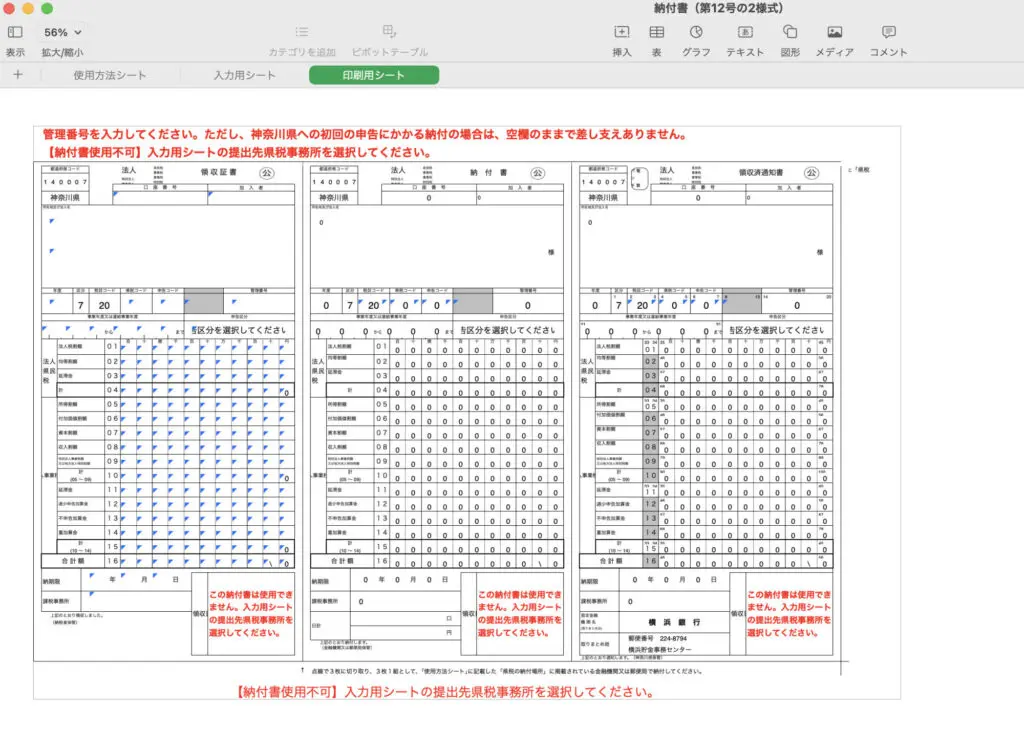Add a table with the 表 icon
The width and height of the screenshot is (1024, 749).
point(656,33)
